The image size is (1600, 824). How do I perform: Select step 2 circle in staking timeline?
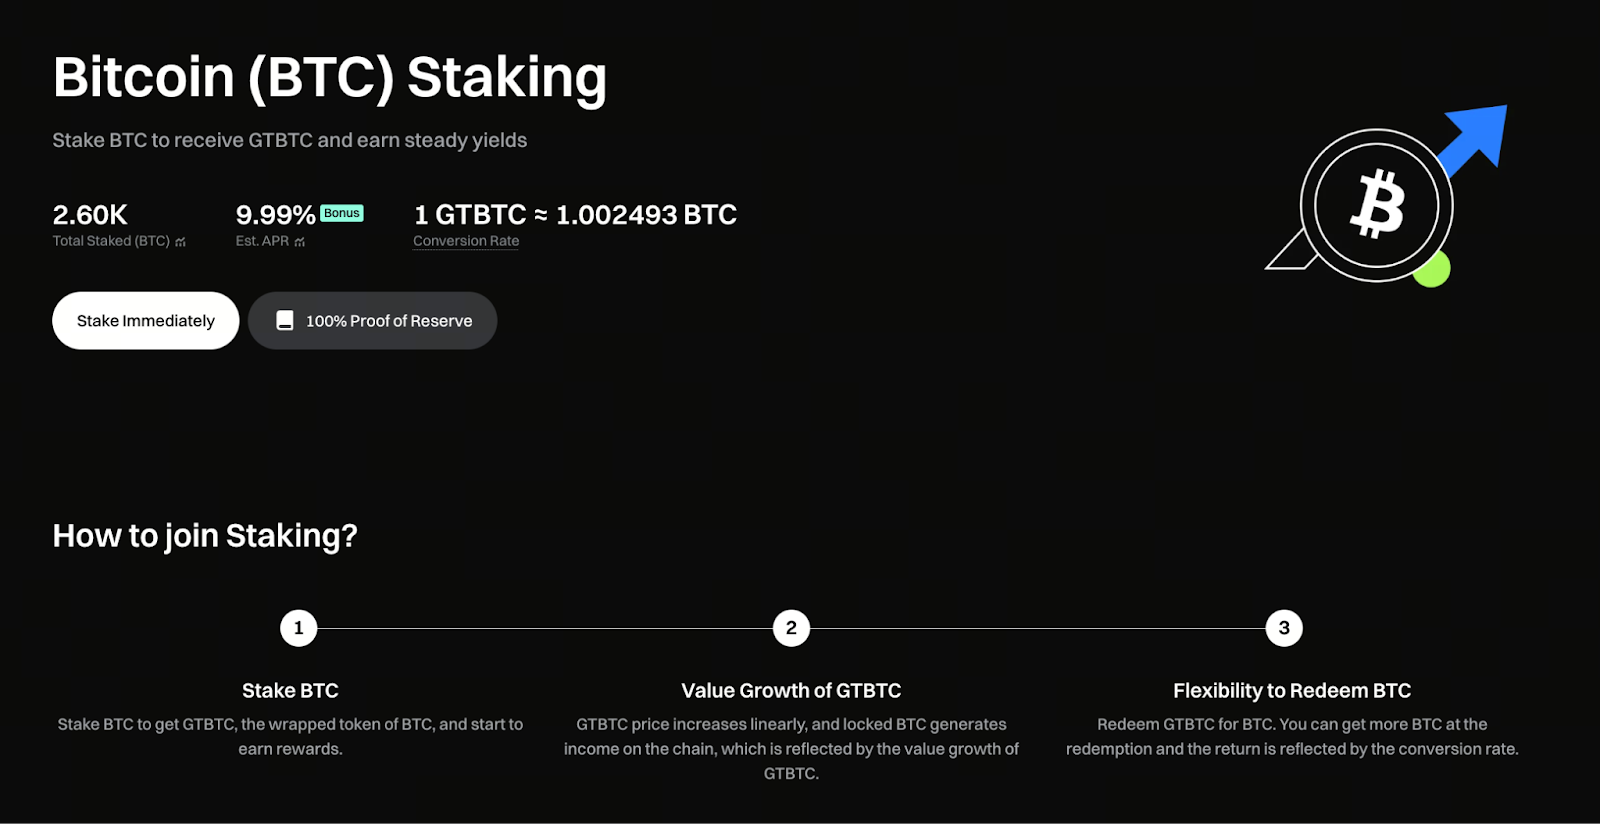click(x=791, y=628)
